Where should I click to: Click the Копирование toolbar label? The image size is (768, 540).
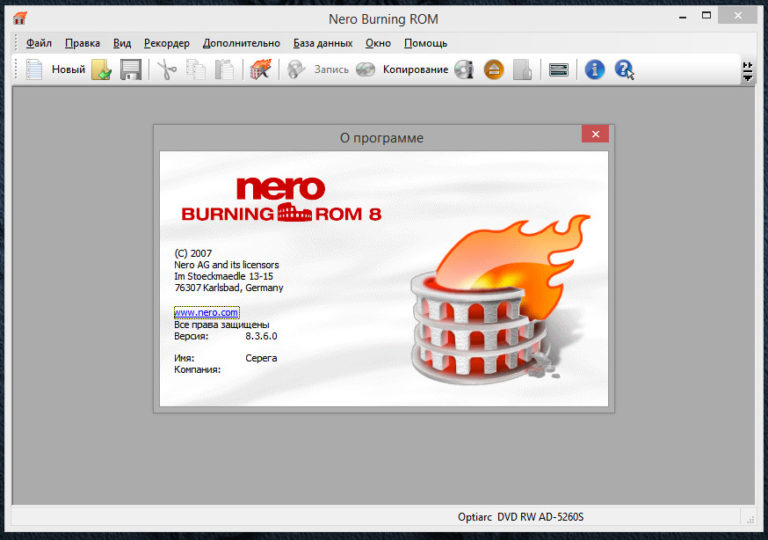(x=415, y=70)
